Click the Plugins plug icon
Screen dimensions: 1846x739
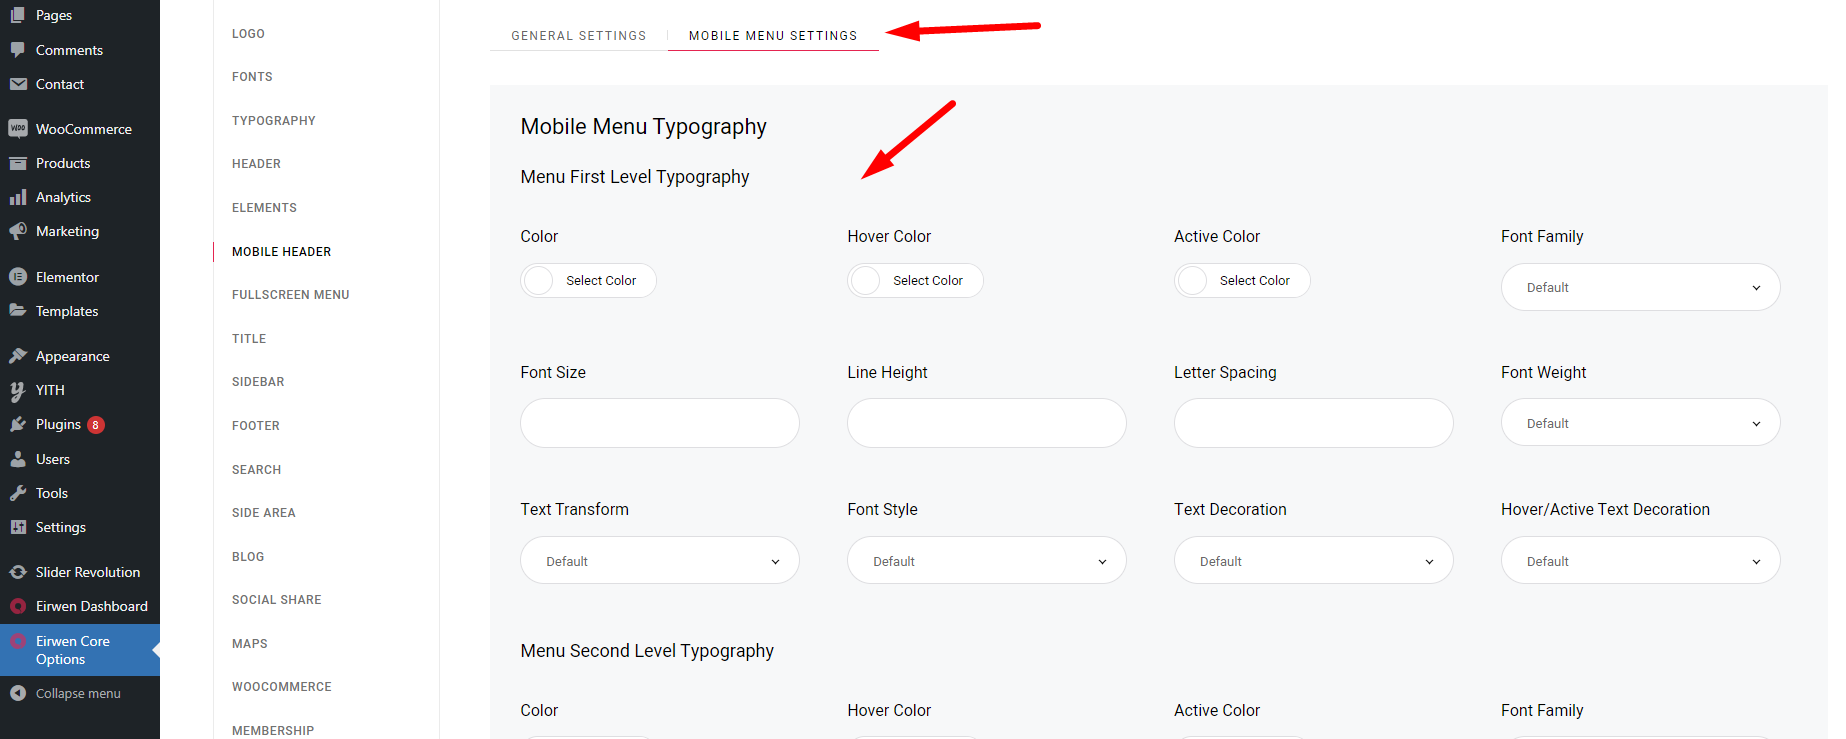[18, 424]
